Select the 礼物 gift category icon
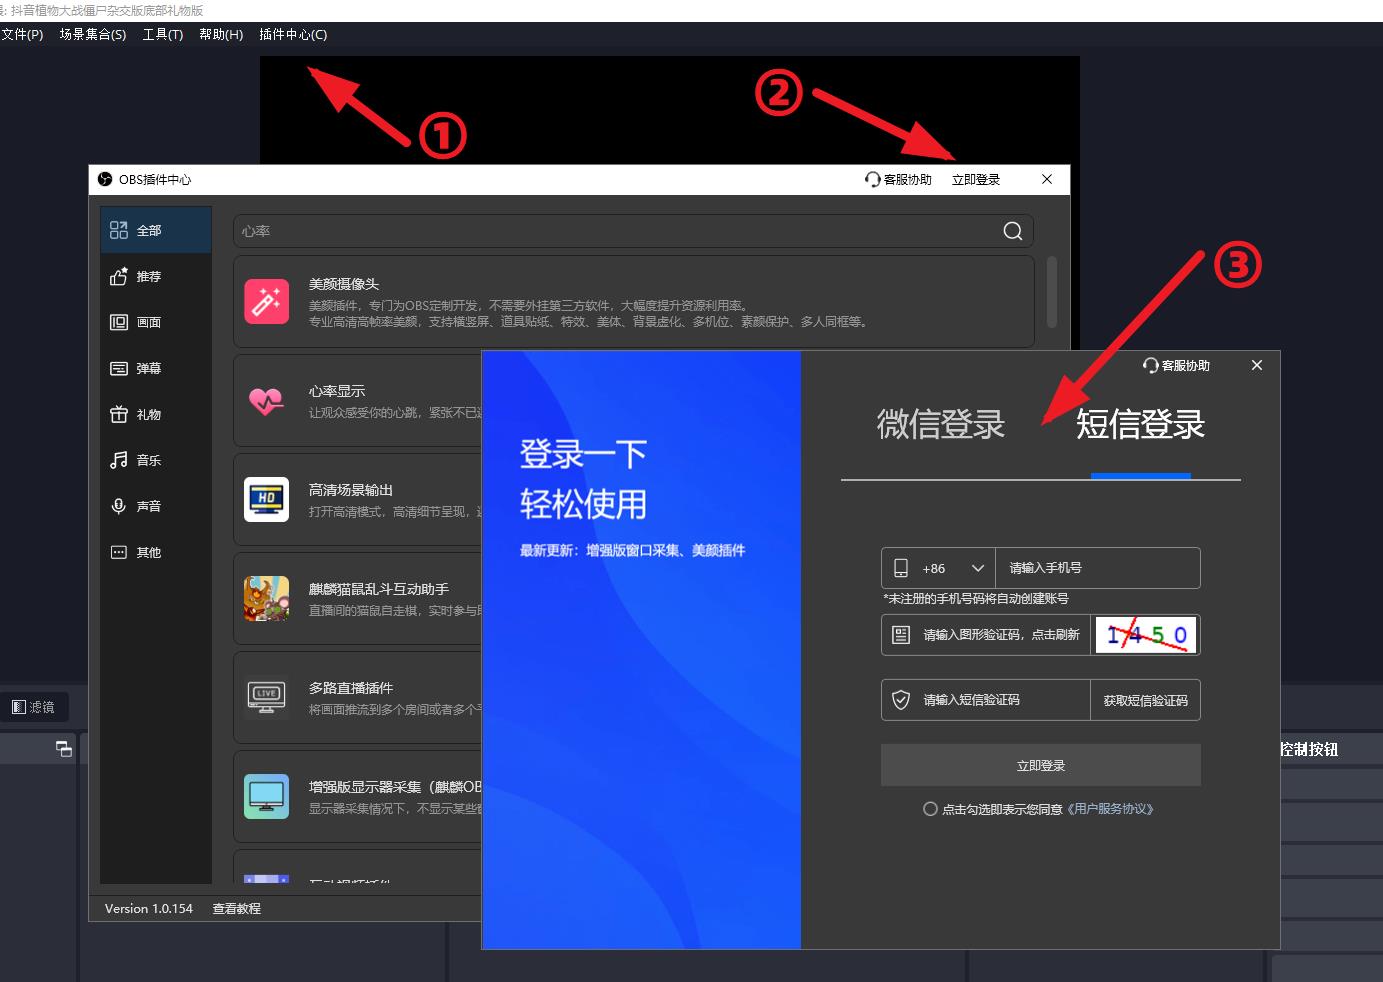The image size is (1383, 982). 120,414
